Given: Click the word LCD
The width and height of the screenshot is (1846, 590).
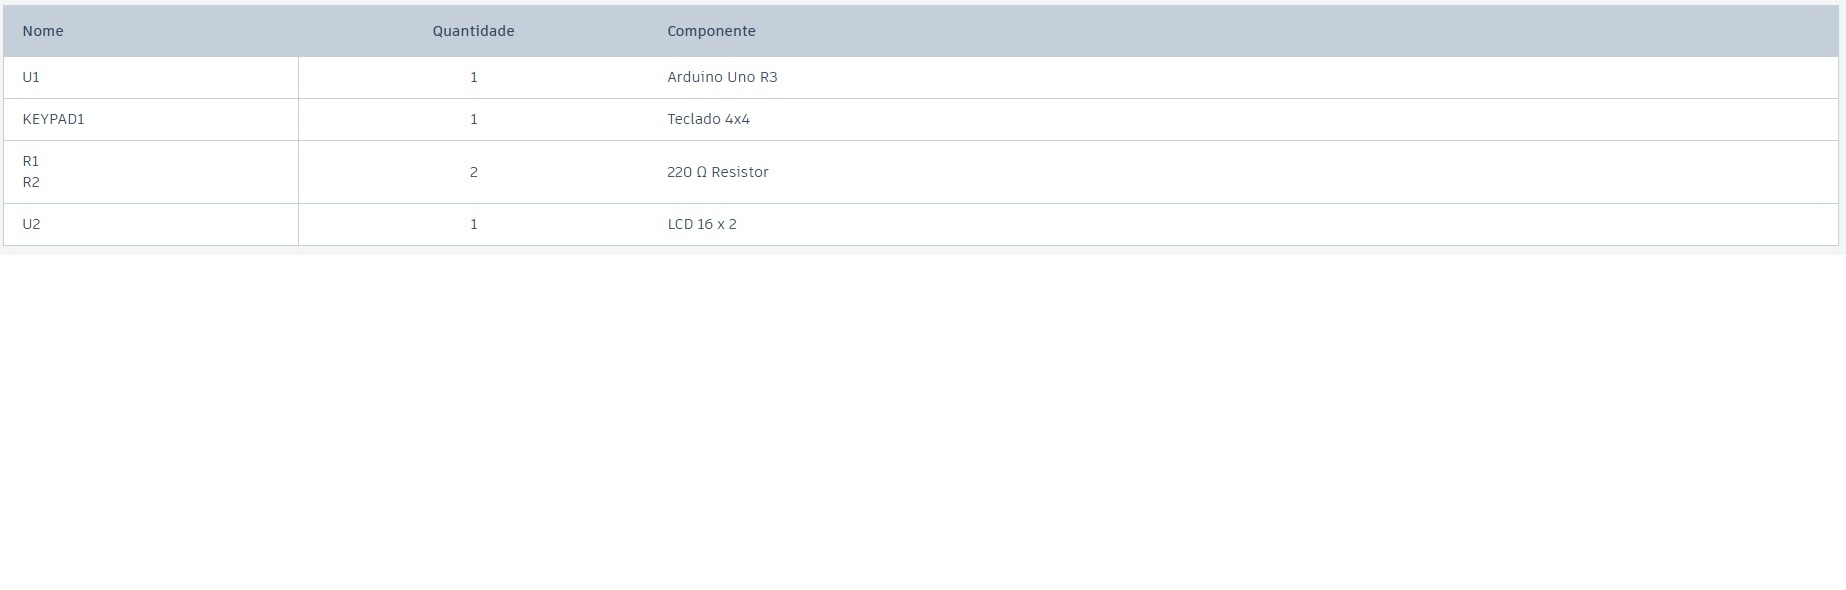Looking at the screenshot, I should coord(680,224).
